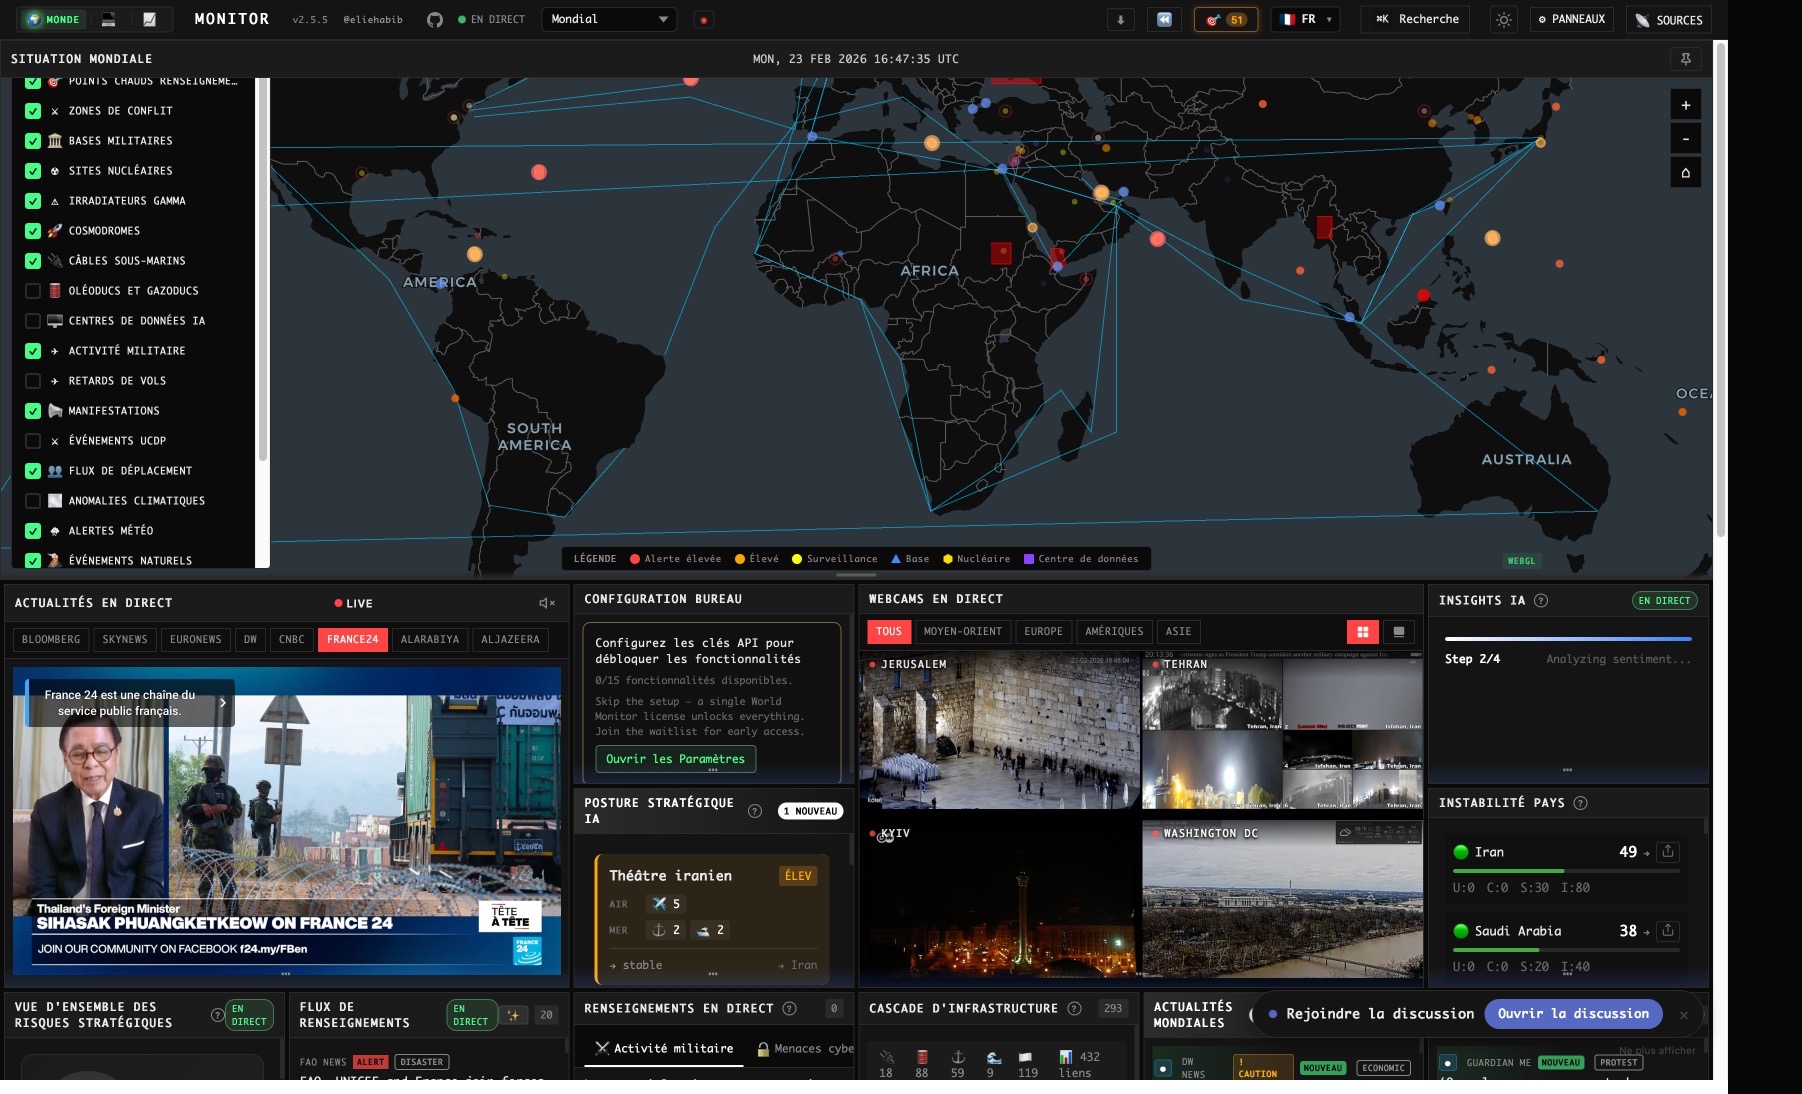The height and width of the screenshot is (1094, 1802).
Task: Pin the Situation Mondiale map panel
Action: coord(1685,59)
